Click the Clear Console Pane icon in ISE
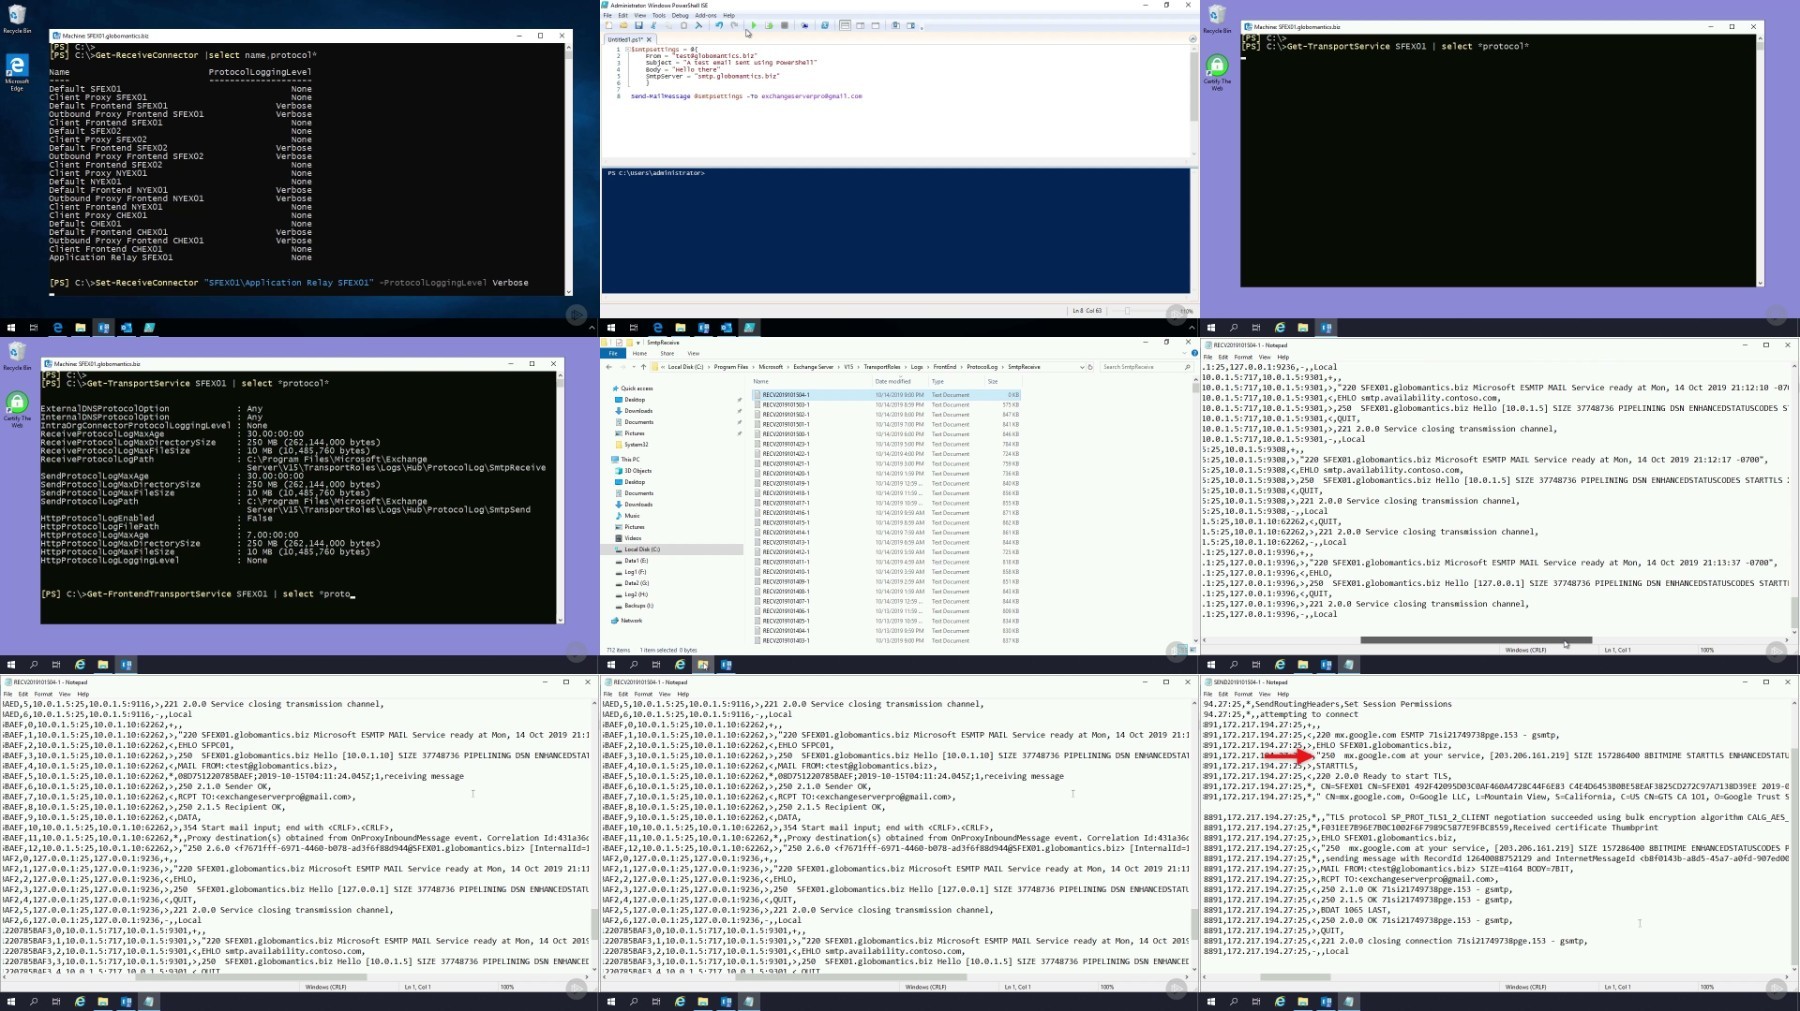 tap(699, 25)
